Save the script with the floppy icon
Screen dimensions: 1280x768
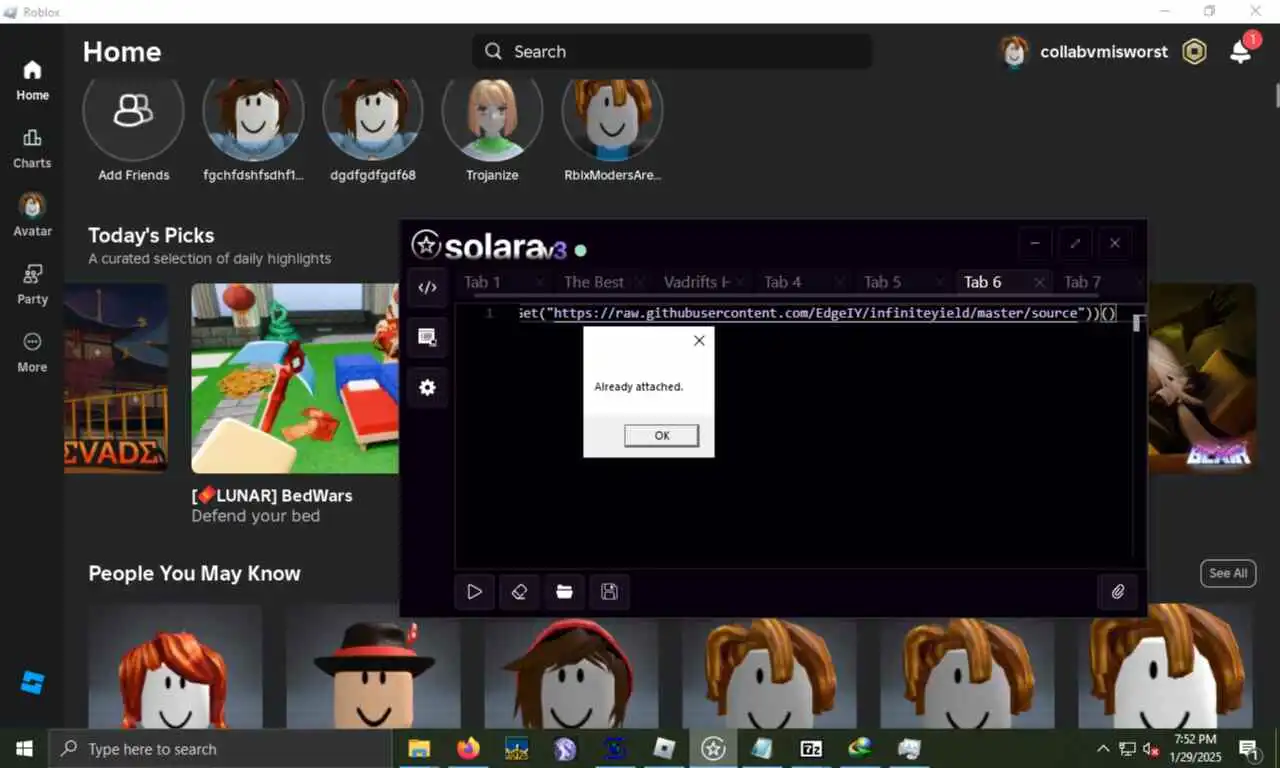609,591
